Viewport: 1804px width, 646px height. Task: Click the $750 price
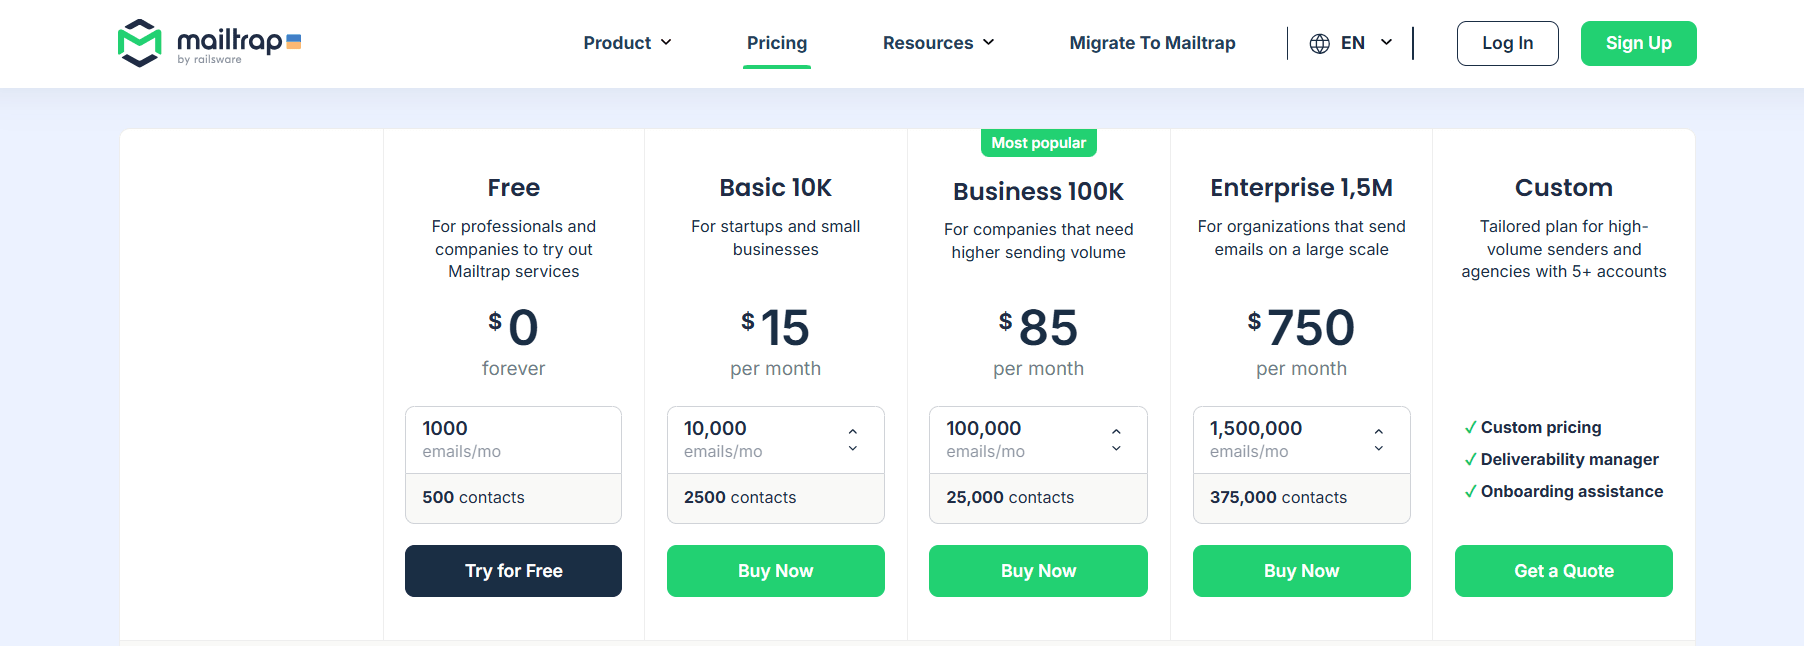coord(1301,328)
